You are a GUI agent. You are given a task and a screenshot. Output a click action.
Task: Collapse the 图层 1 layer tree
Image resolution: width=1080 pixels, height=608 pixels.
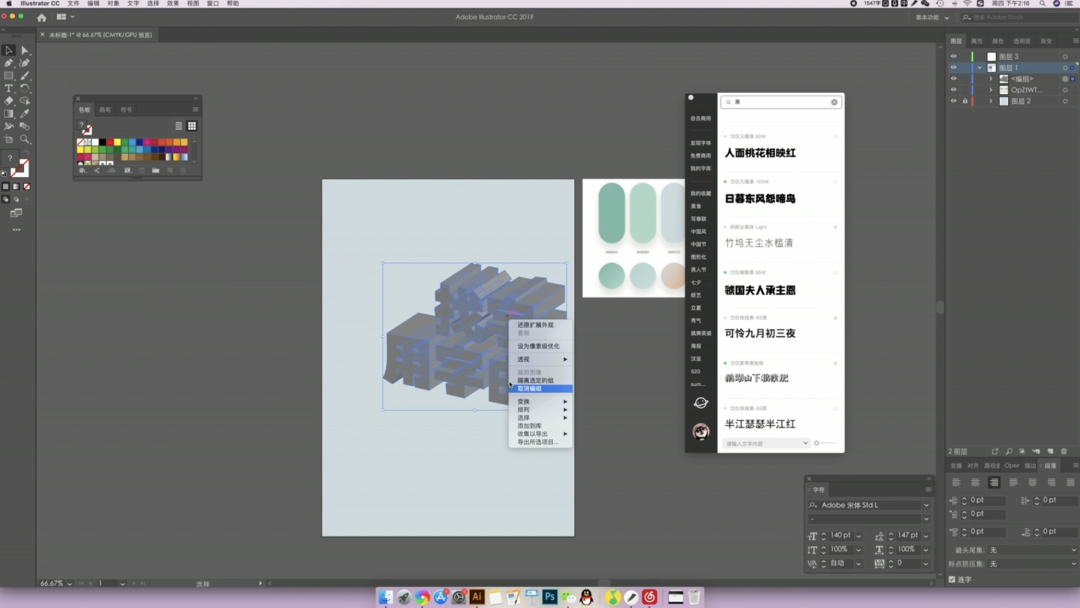point(980,68)
